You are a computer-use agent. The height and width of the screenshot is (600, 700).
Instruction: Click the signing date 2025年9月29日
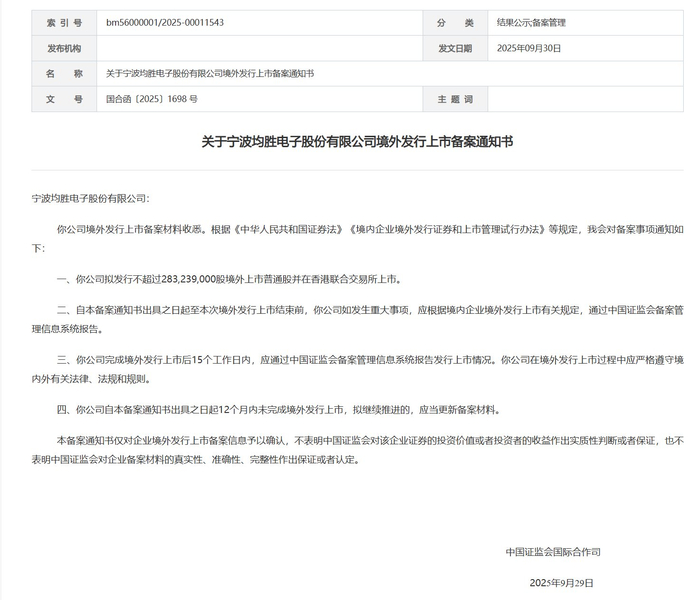(562, 583)
